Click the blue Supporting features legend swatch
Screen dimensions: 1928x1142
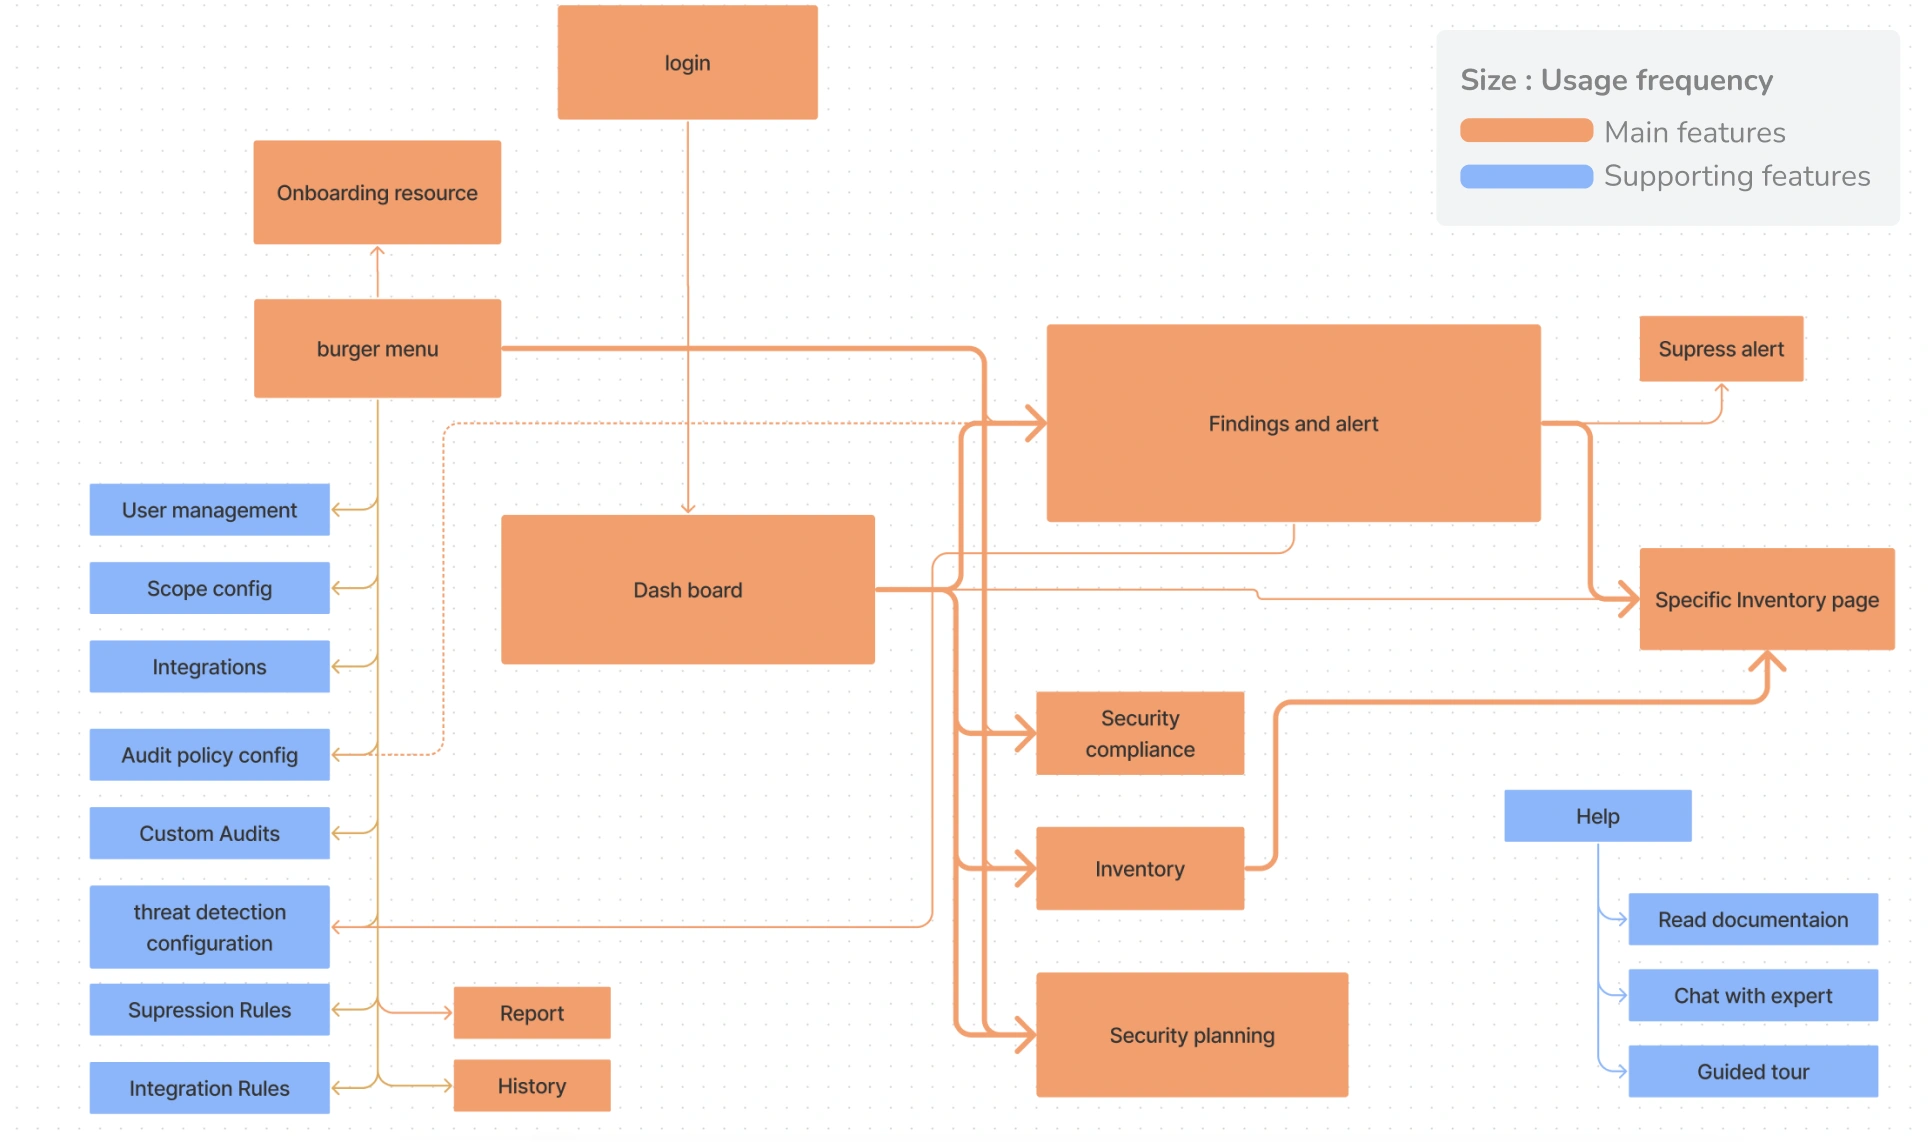pos(1526,176)
